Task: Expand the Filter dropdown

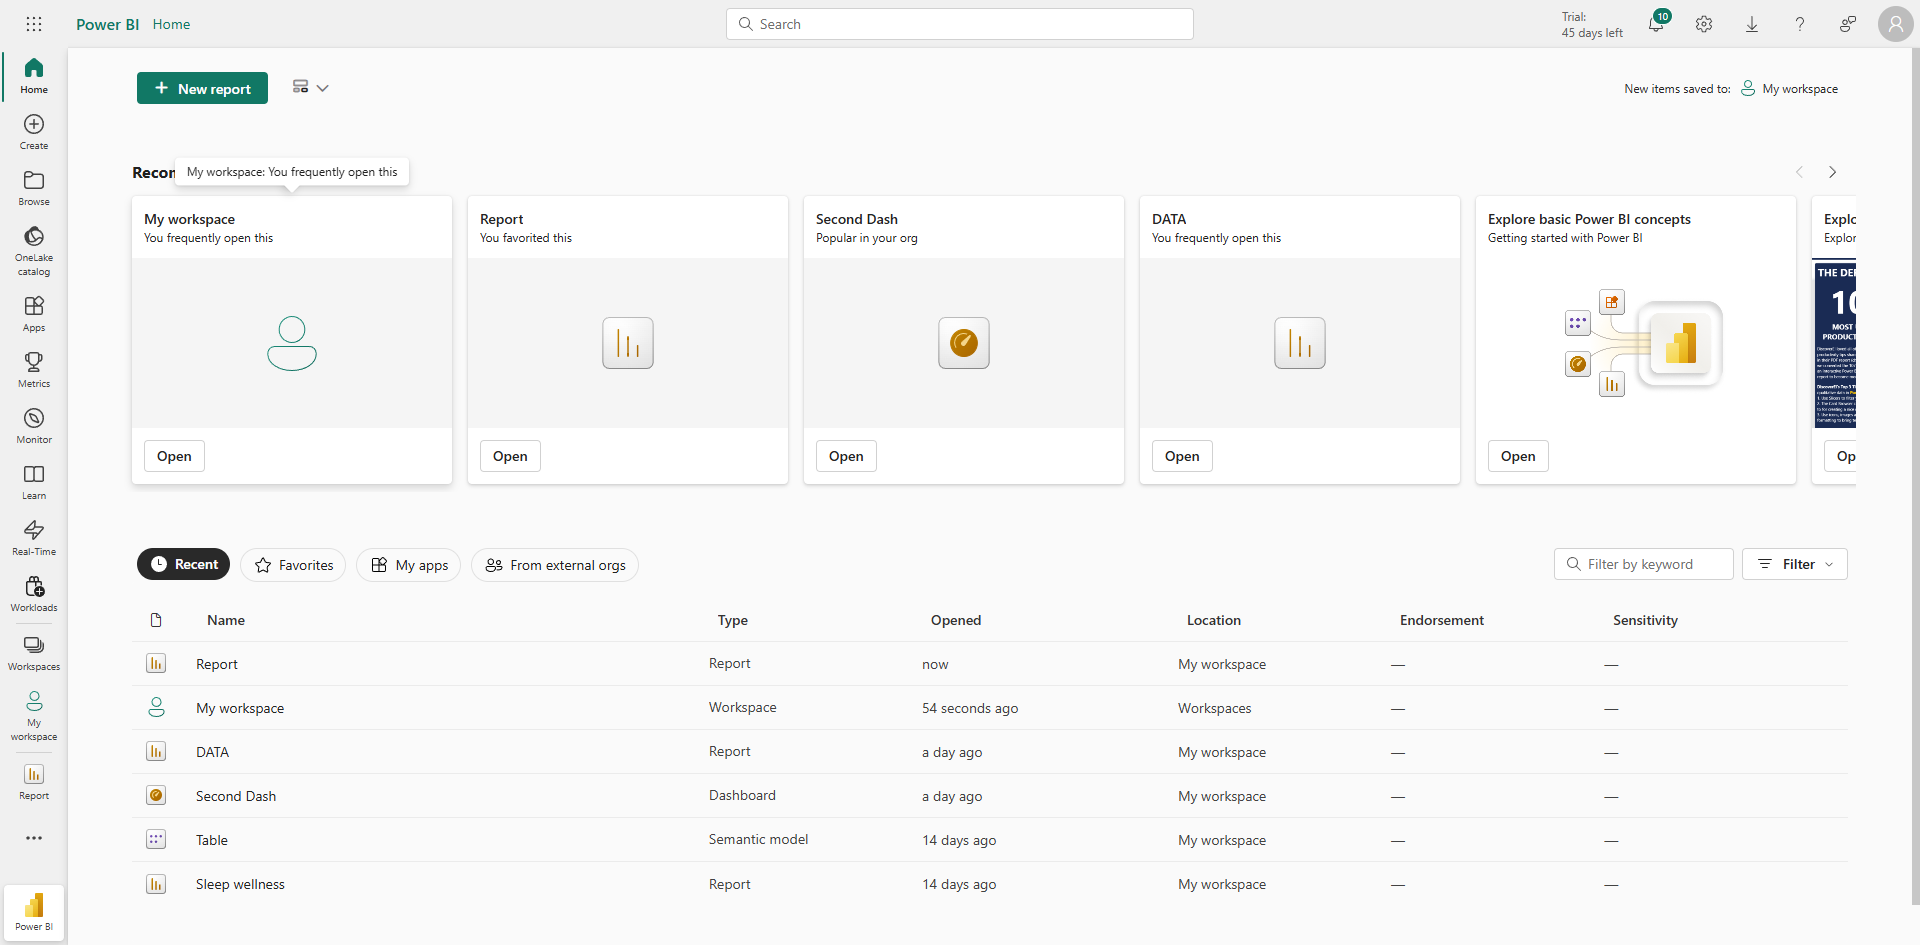Action: 1795,564
